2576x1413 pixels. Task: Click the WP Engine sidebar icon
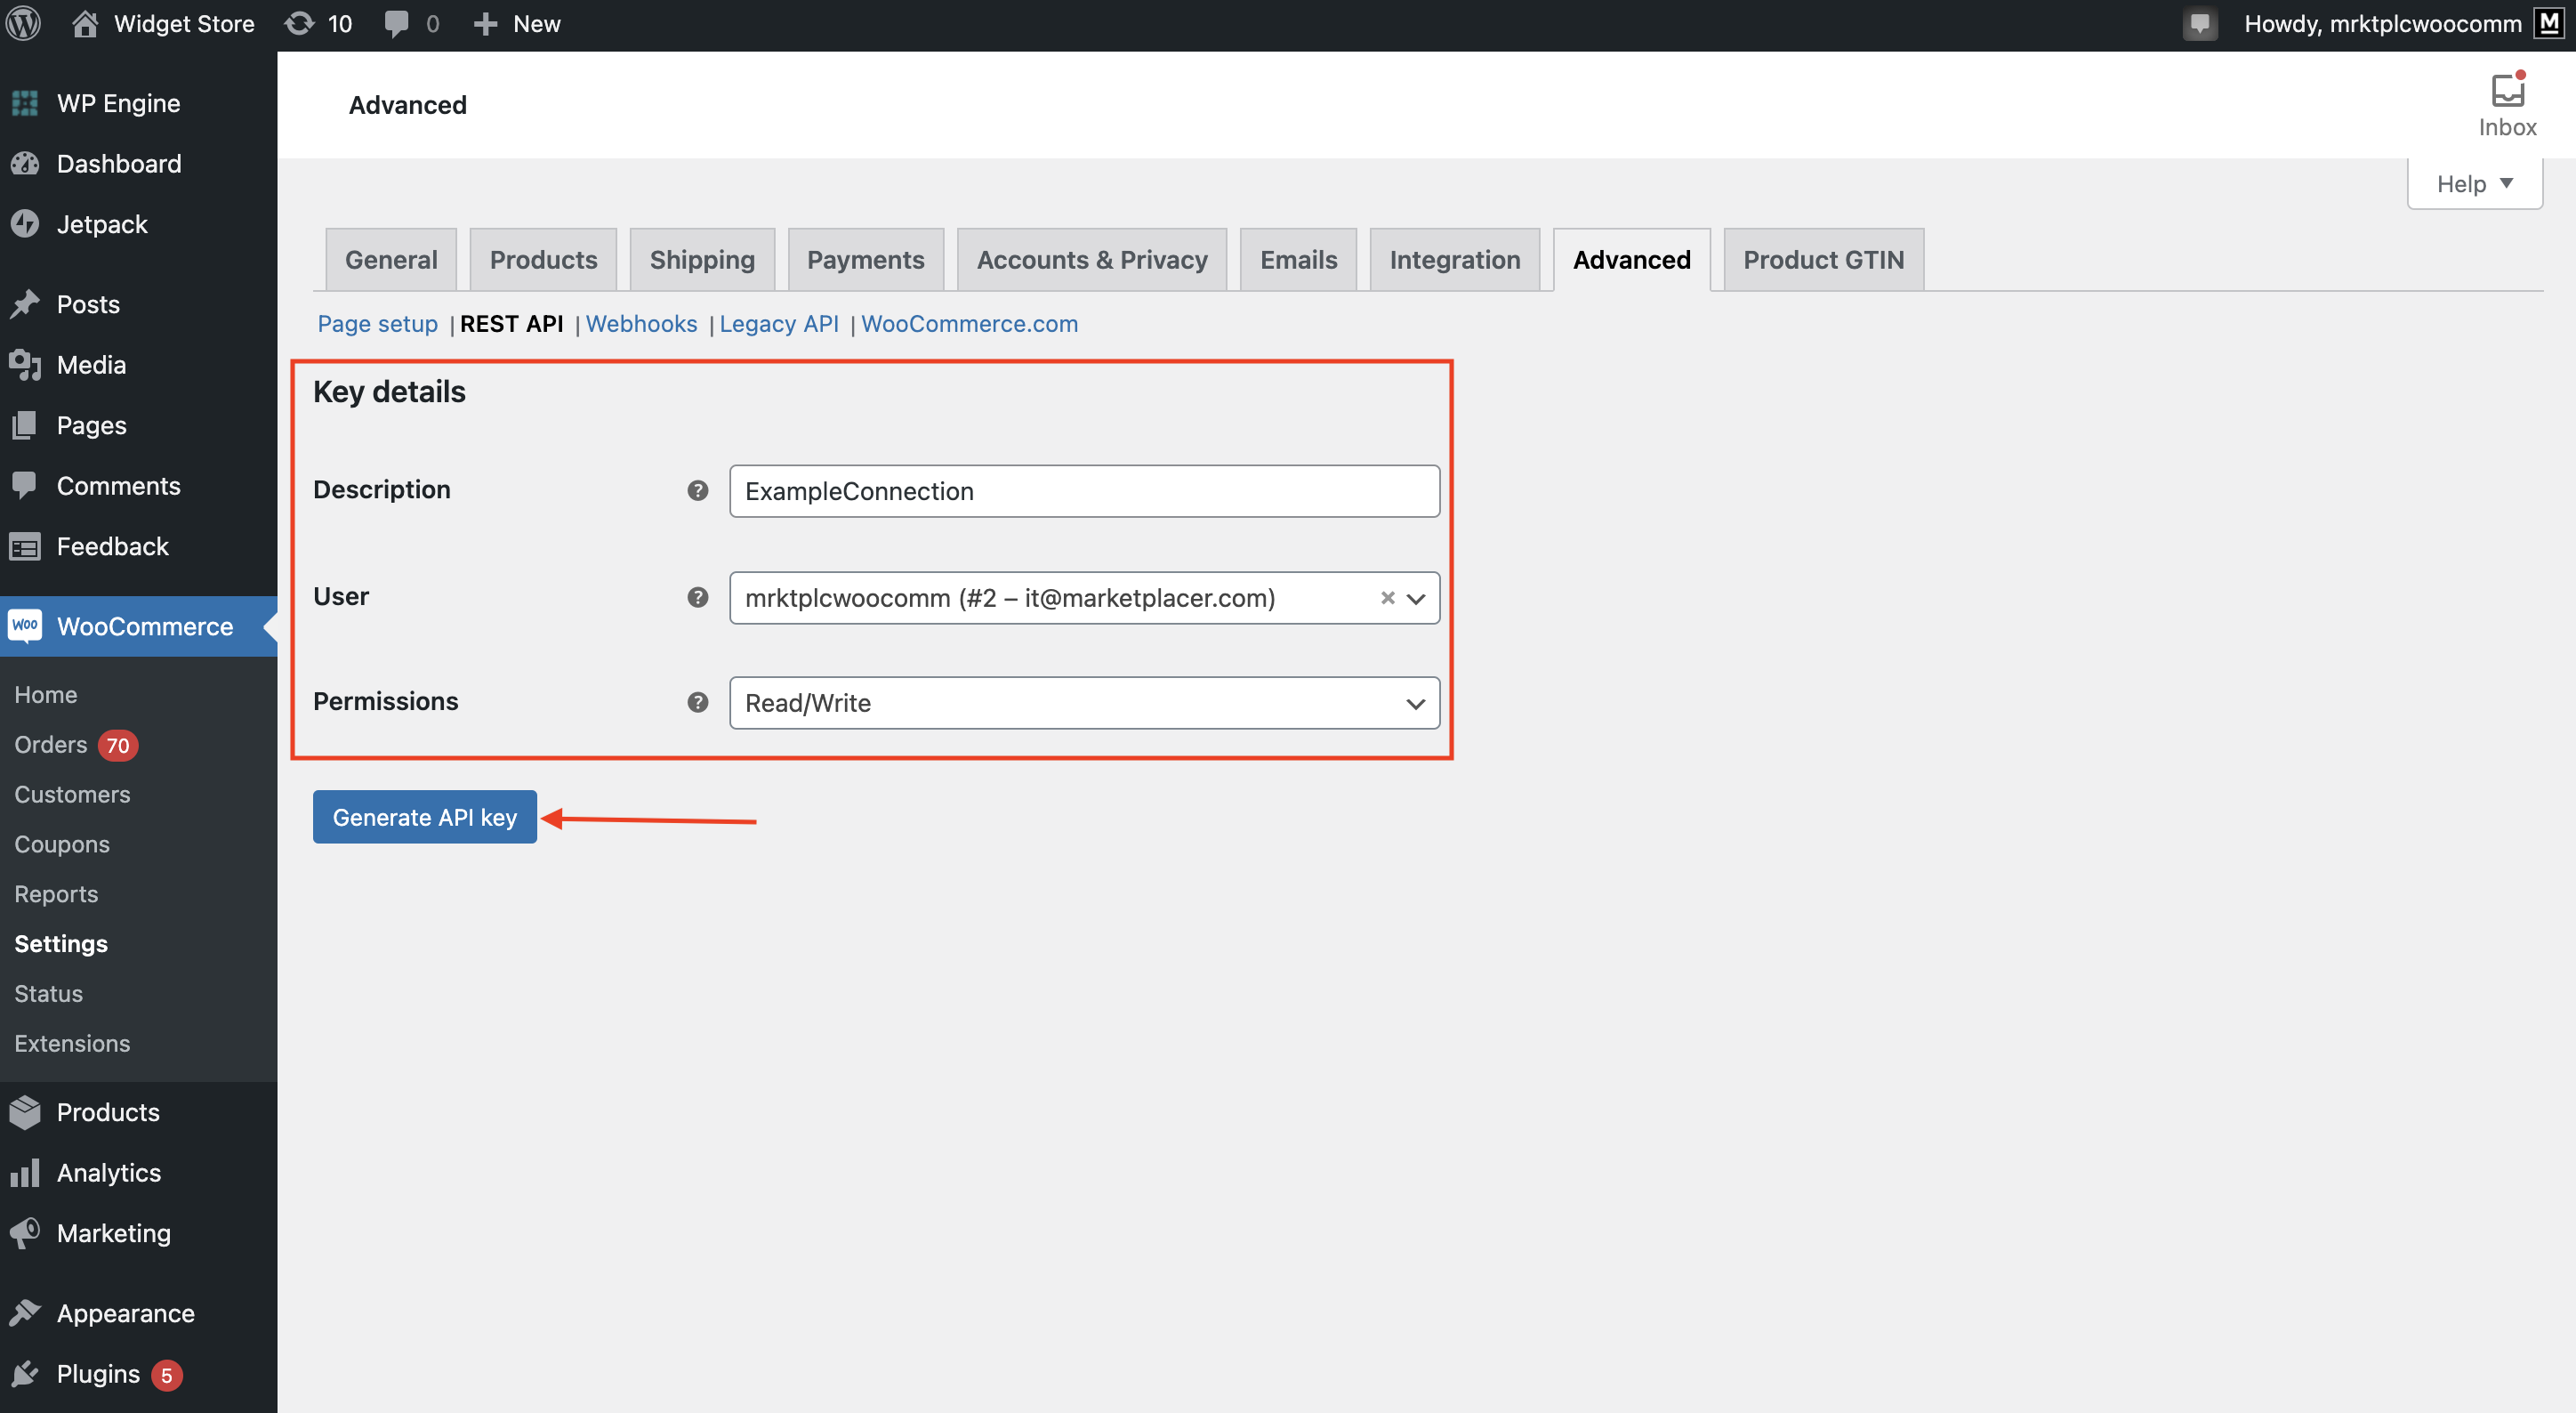25,103
